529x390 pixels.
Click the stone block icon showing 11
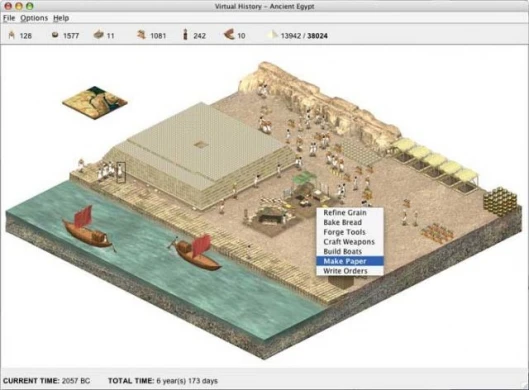(99, 34)
